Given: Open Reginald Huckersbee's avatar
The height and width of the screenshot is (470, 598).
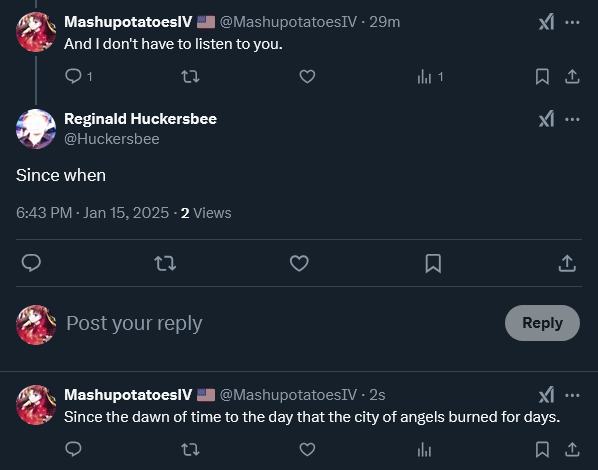Looking at the screenshot, I should 36,129.
